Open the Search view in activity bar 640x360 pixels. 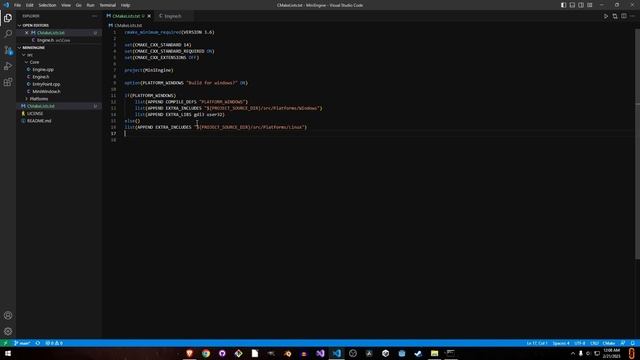click(8, 33)
